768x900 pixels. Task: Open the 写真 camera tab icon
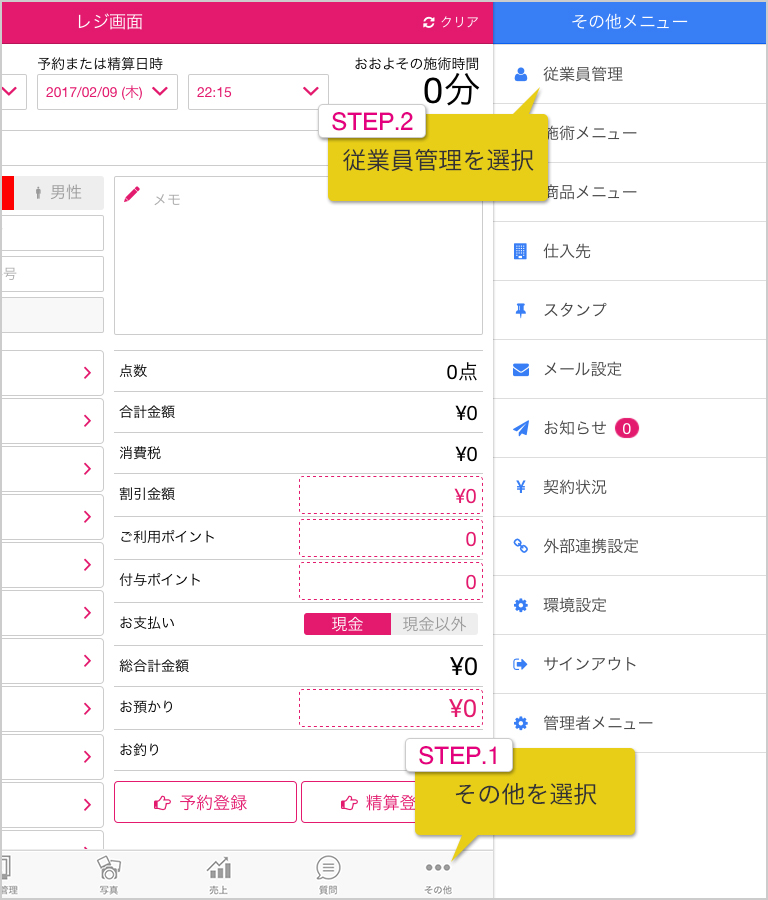tap(108, 868)
